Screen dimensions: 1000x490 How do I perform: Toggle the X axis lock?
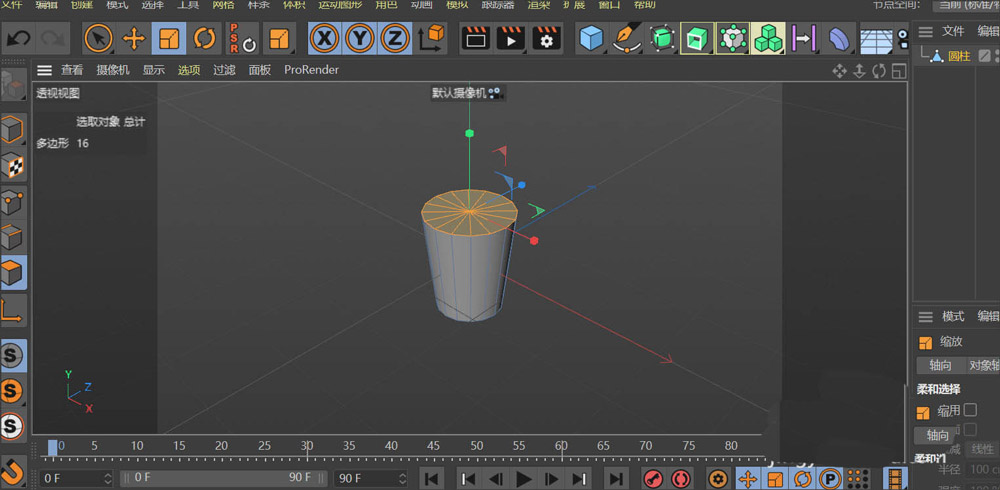(x=324, y=39)
